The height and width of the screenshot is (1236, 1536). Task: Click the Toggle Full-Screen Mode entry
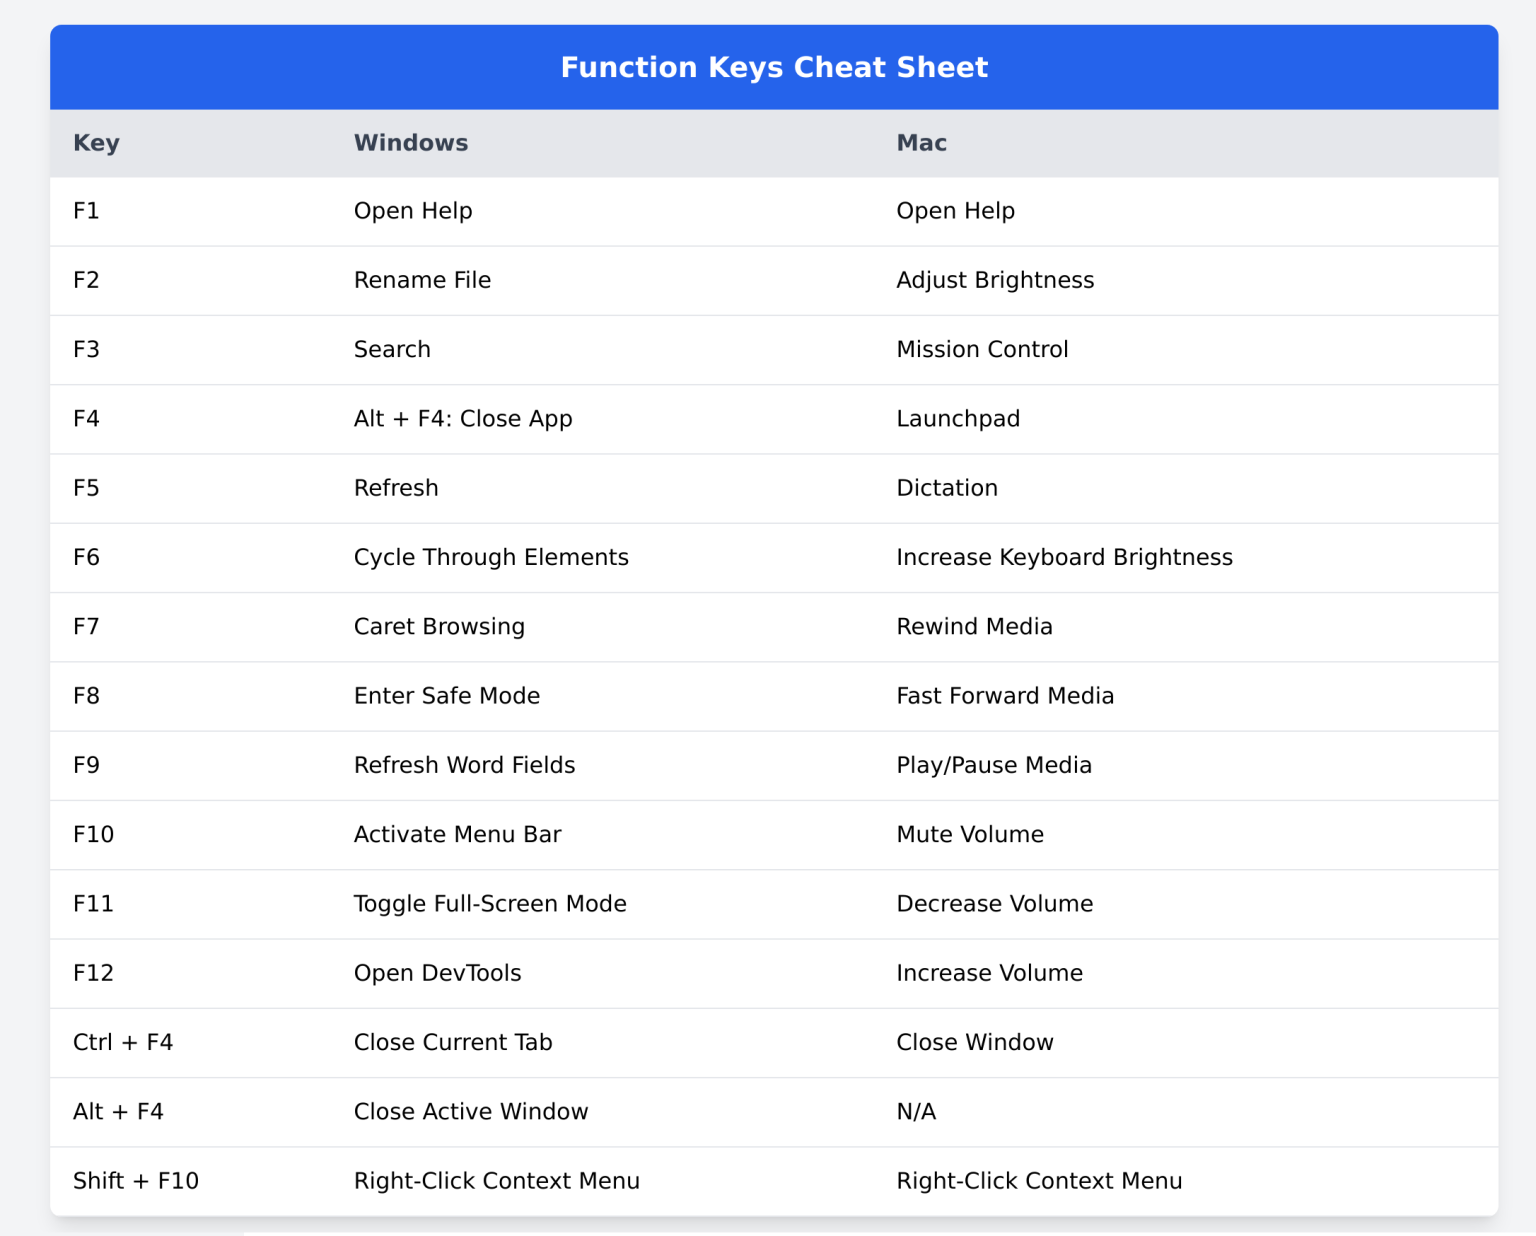coord(490,903)
